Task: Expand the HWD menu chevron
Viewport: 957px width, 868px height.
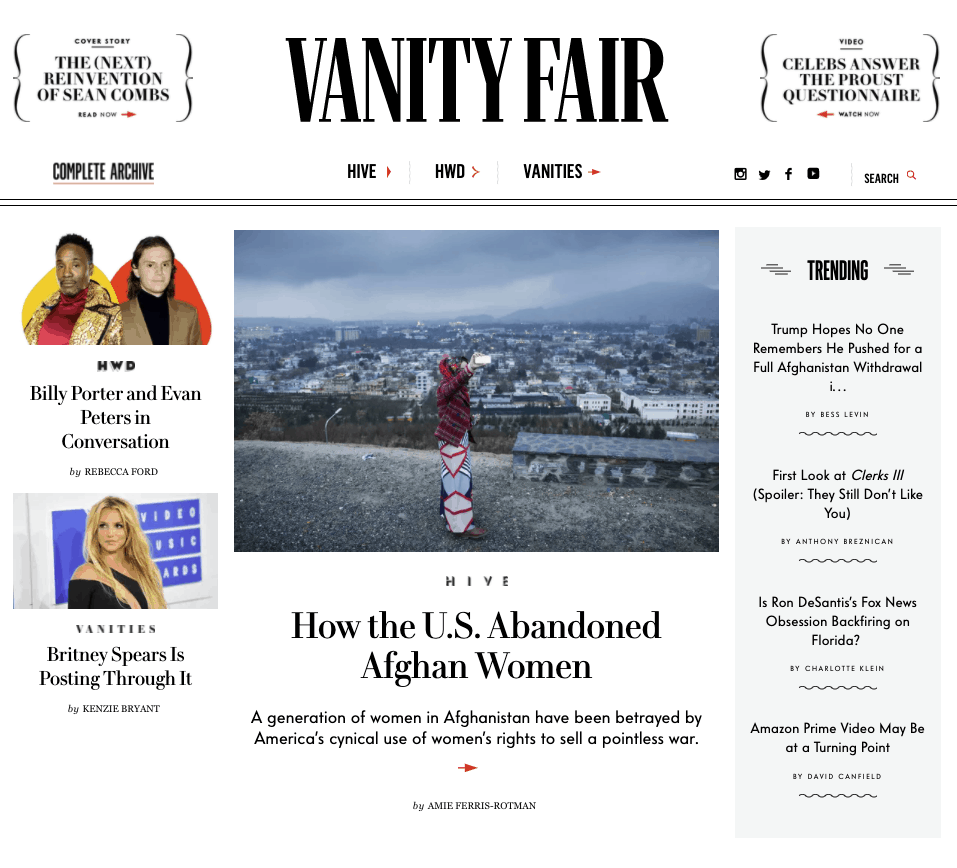Action: pyautogui.click(x=475, y=172)
